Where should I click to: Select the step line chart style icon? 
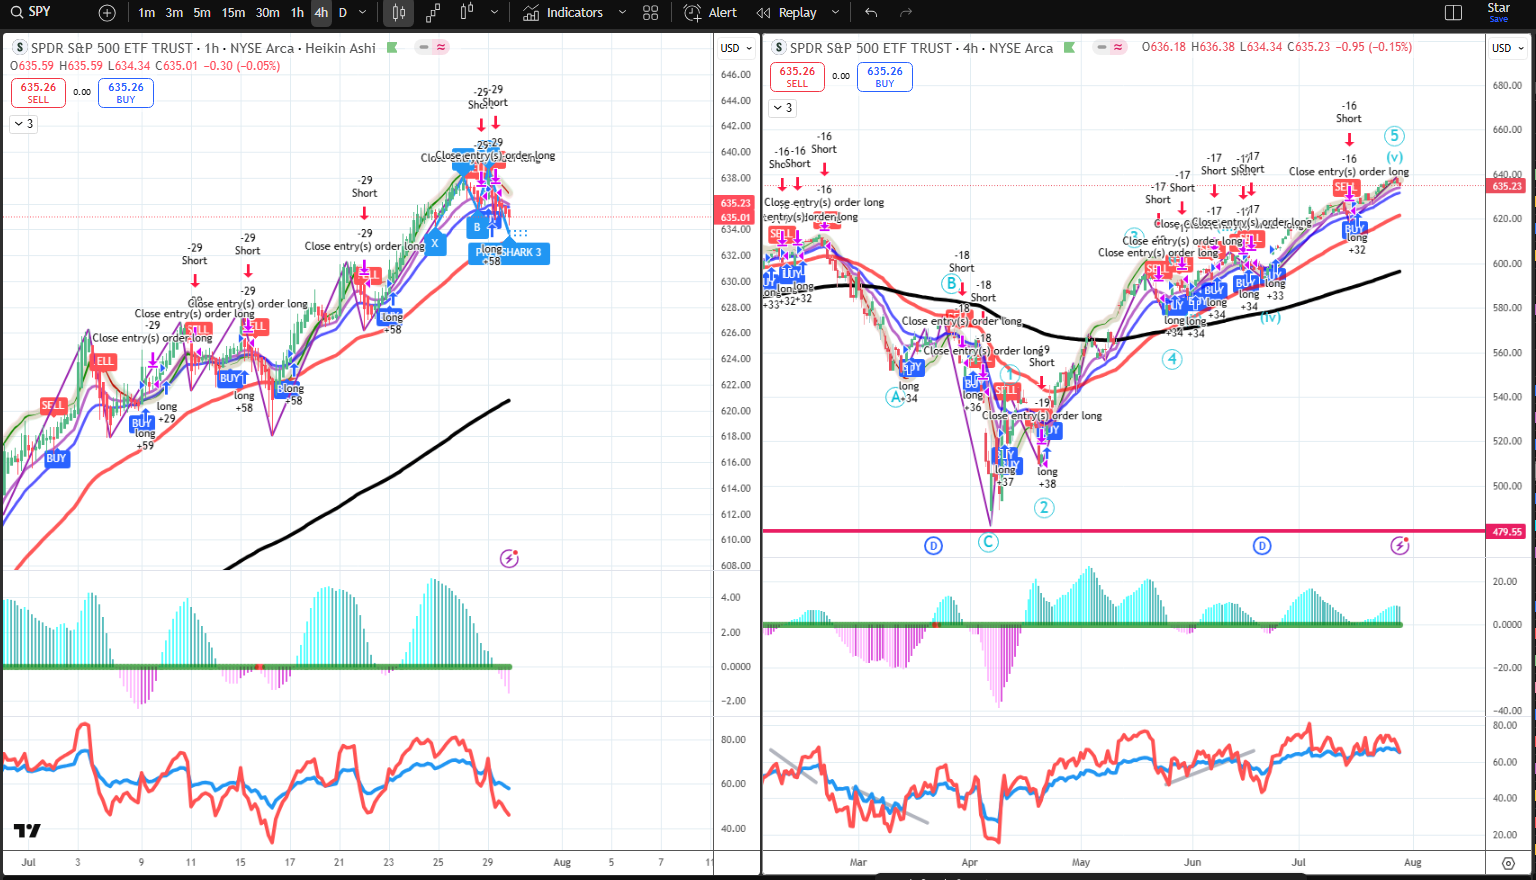point(433,13)
